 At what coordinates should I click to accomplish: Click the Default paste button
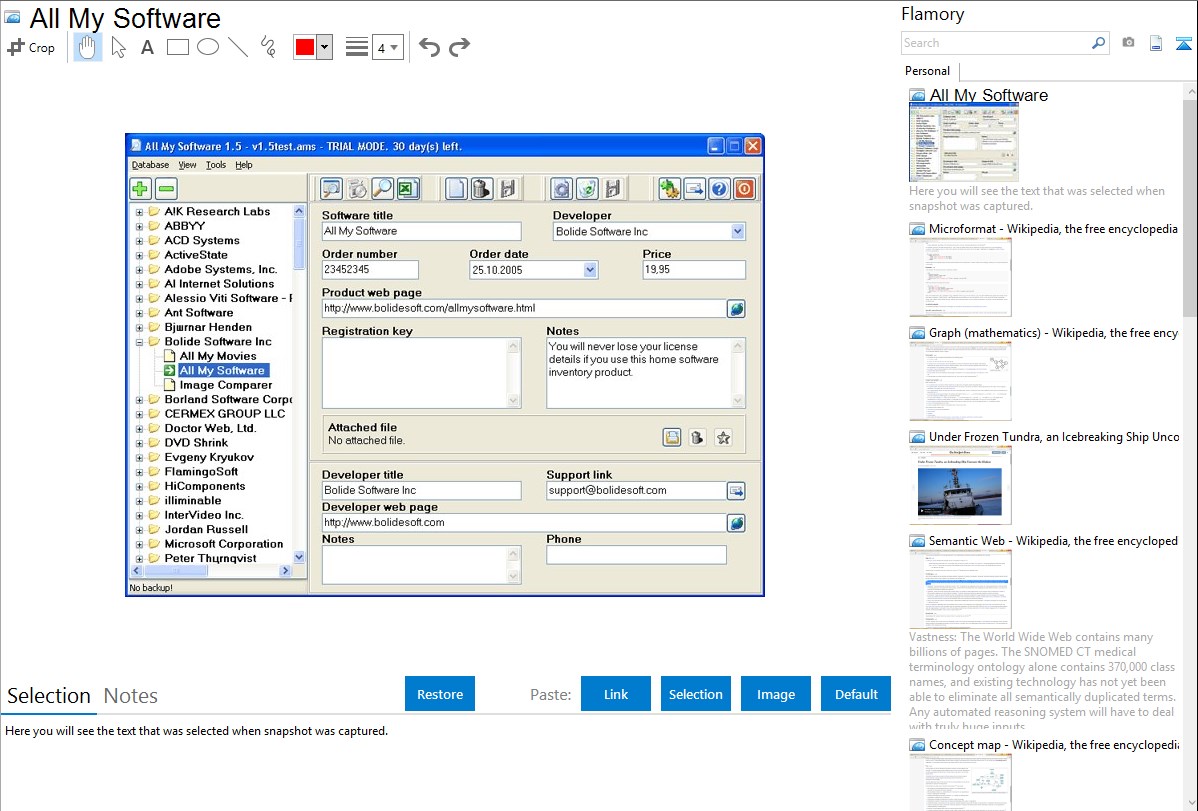click(856, 694)
